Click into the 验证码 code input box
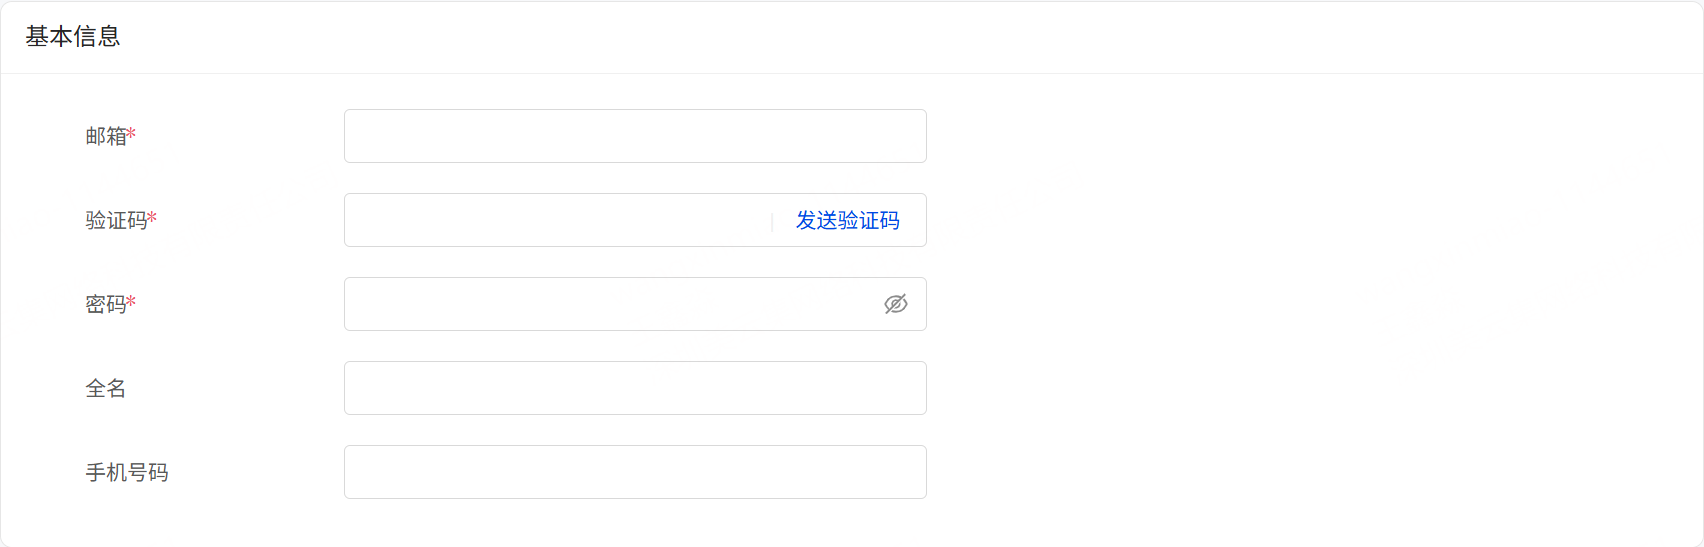The width and height of the screenshot is (1704, 547). point(555,221)
